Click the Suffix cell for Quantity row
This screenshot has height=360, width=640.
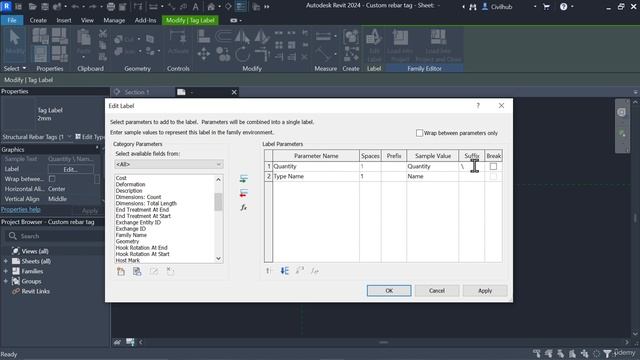click(471, 167)
